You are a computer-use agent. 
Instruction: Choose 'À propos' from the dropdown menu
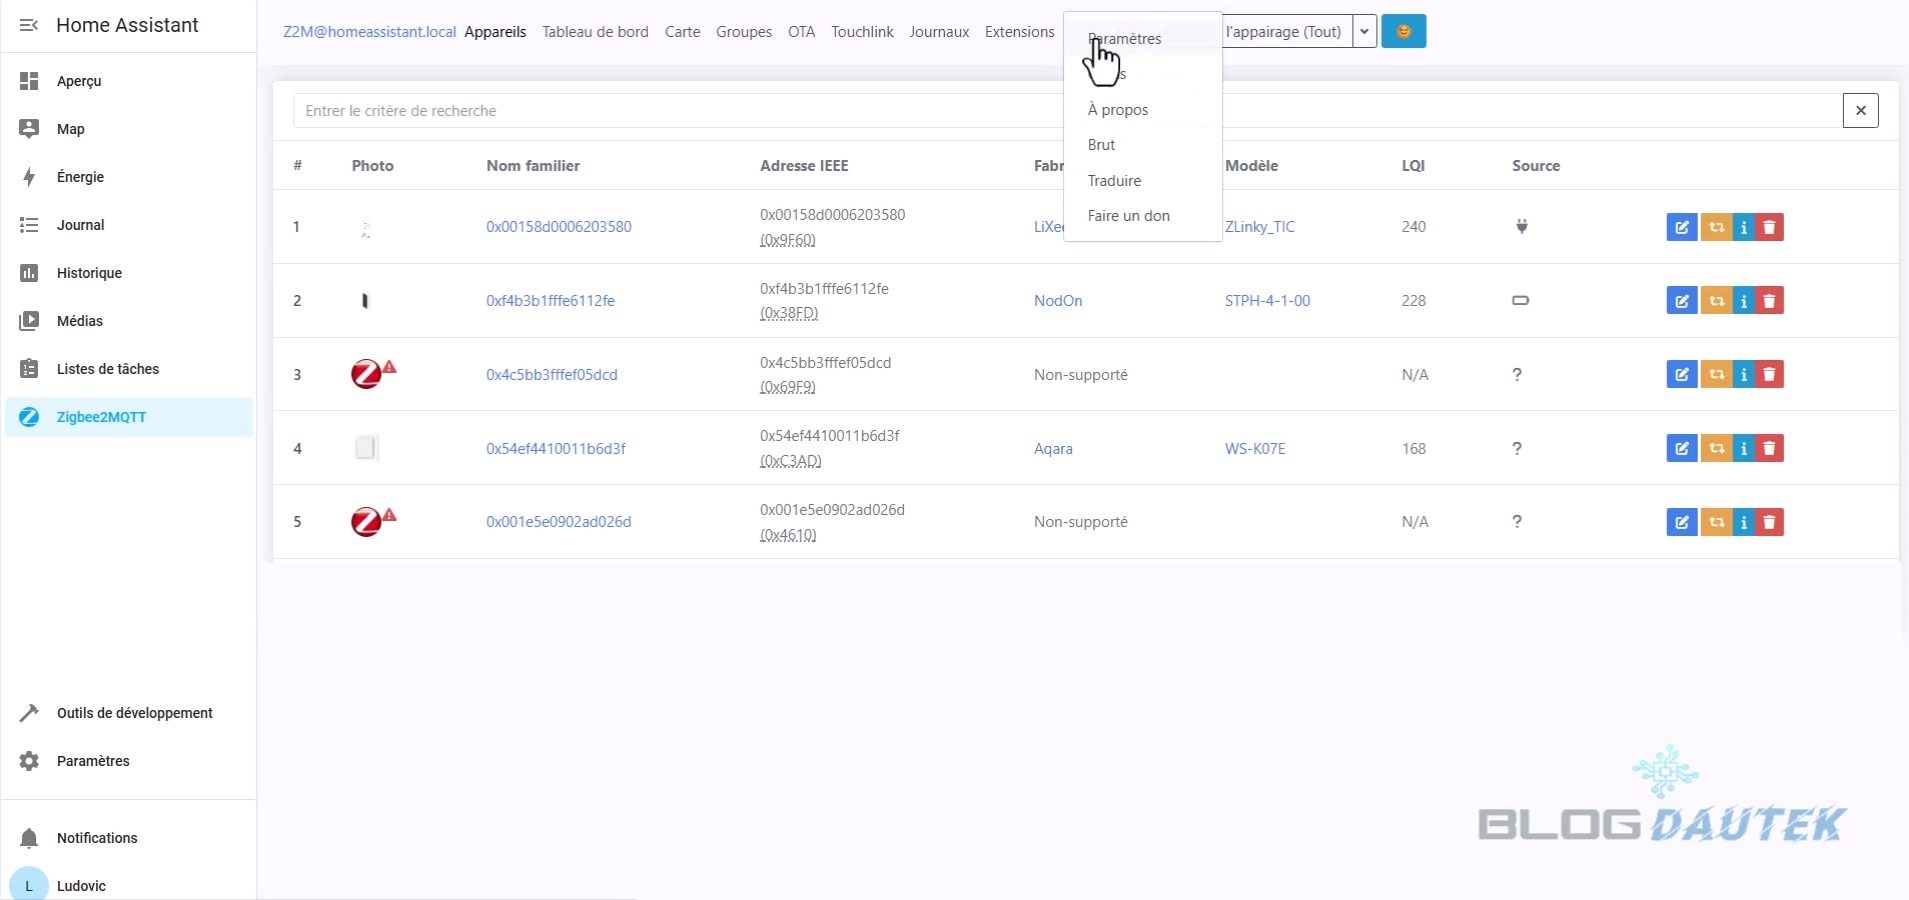(x=1117, y=110)
